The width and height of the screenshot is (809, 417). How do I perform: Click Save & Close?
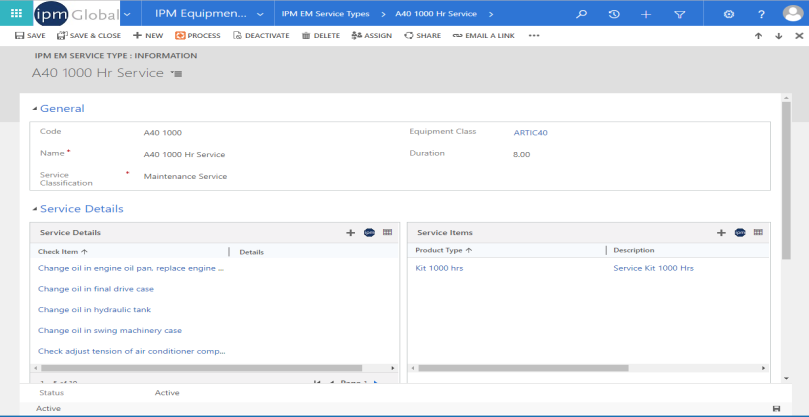pos(89,36)
